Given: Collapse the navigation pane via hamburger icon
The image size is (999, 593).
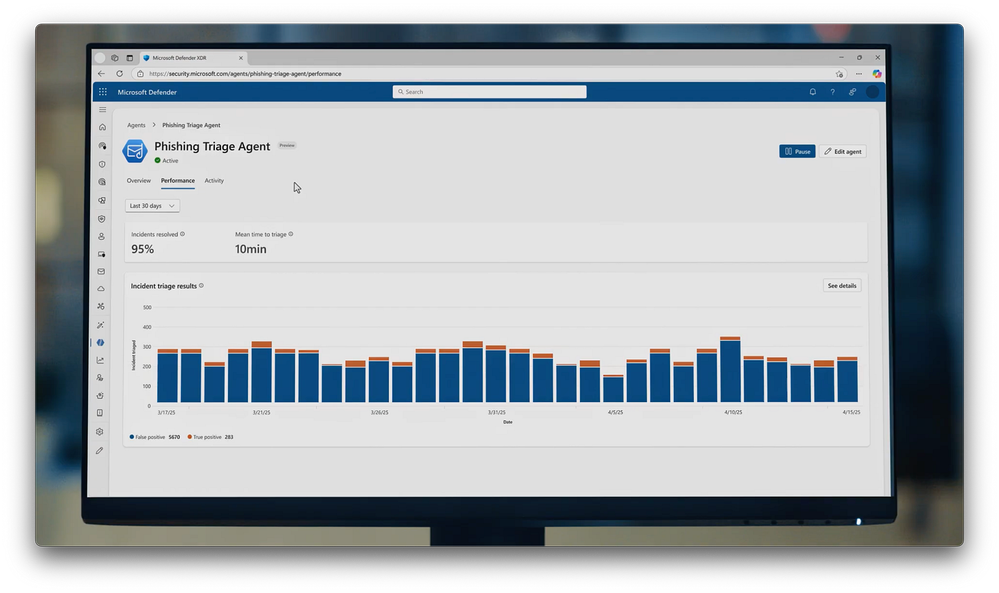Looking at the screenshot, I should pyautogui.click(x=103, y=110).
